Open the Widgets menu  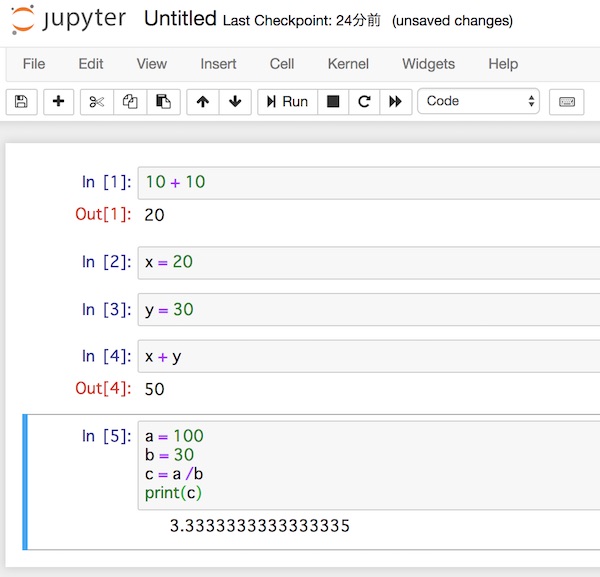click(429, 64)
